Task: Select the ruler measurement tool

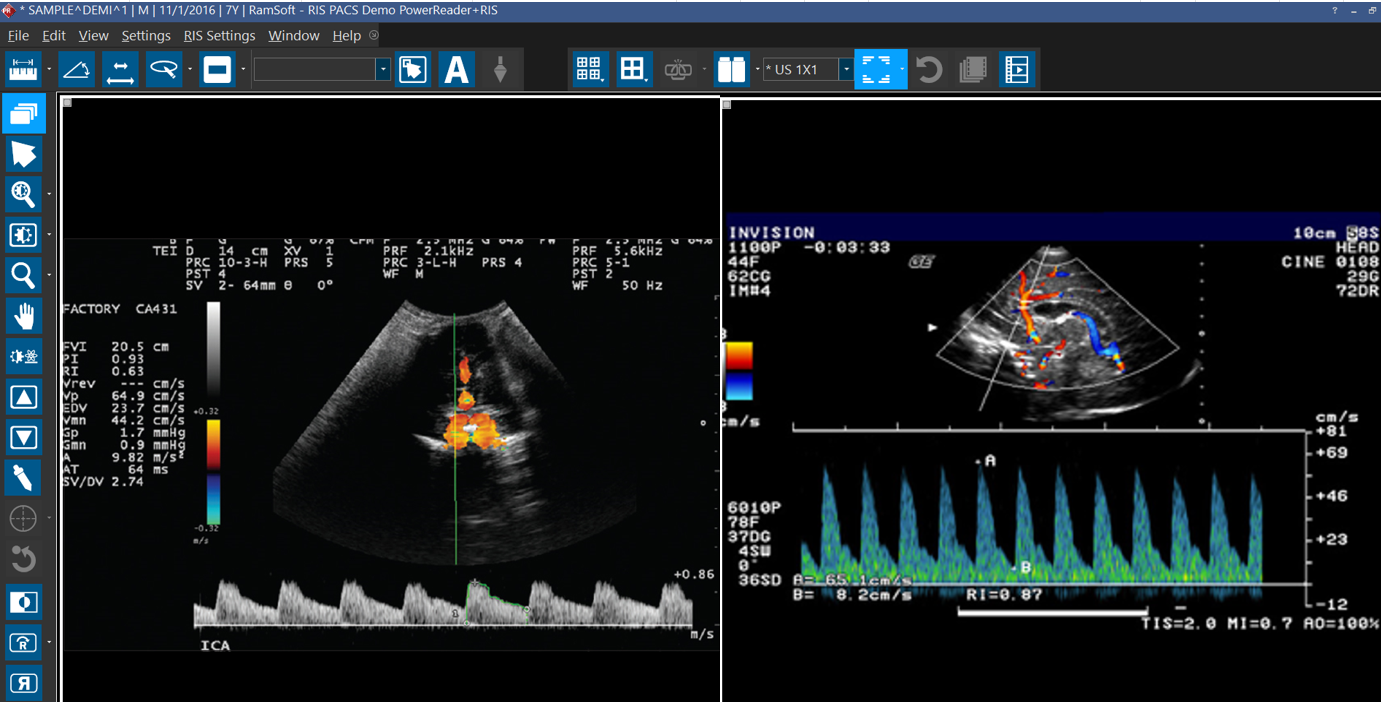Action: (x=24, y=69)
